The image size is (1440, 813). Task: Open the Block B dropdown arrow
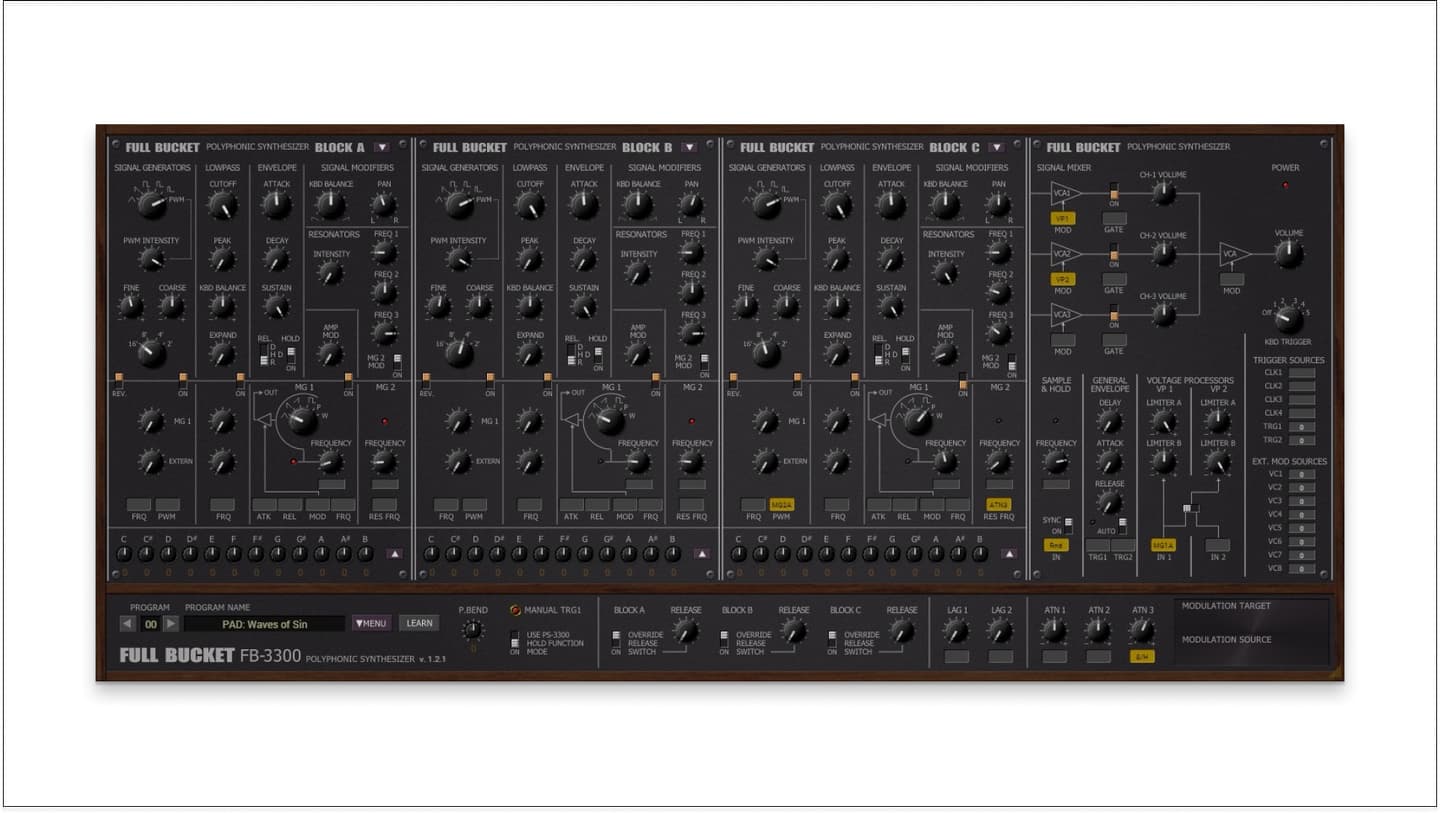pos(689,147)
